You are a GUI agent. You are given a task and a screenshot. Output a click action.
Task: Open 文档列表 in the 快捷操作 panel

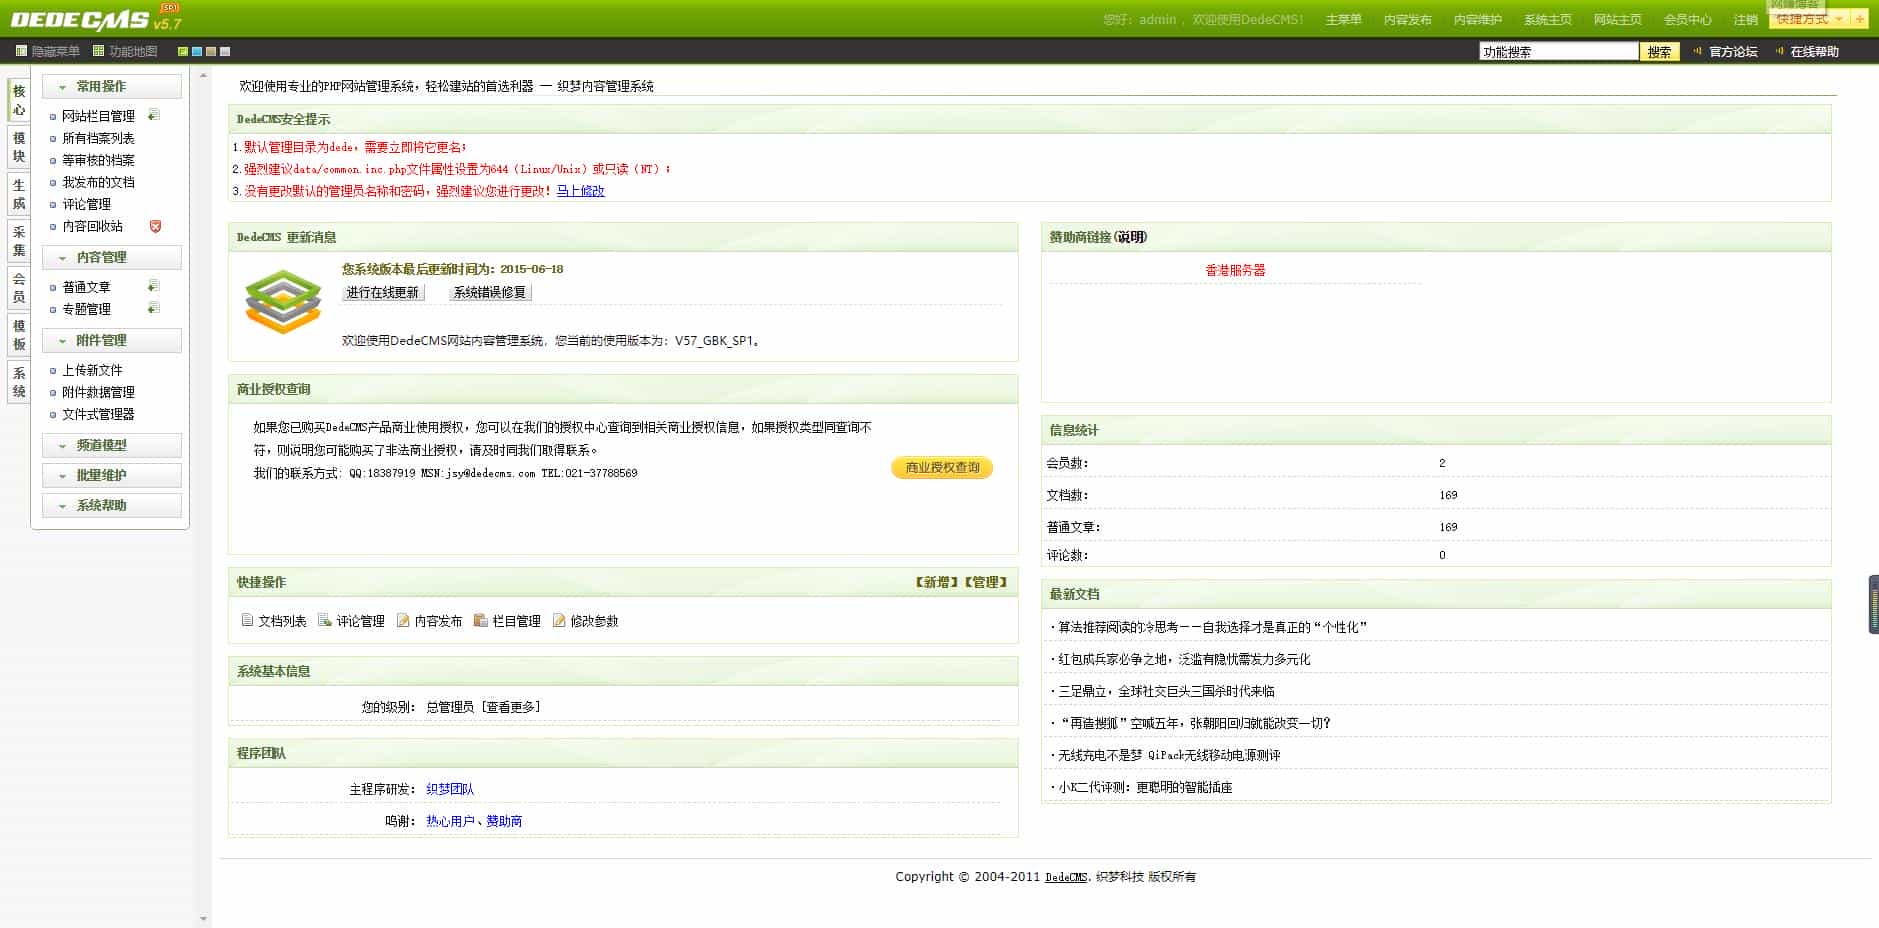pyautogui.click(x=274, y=621)
